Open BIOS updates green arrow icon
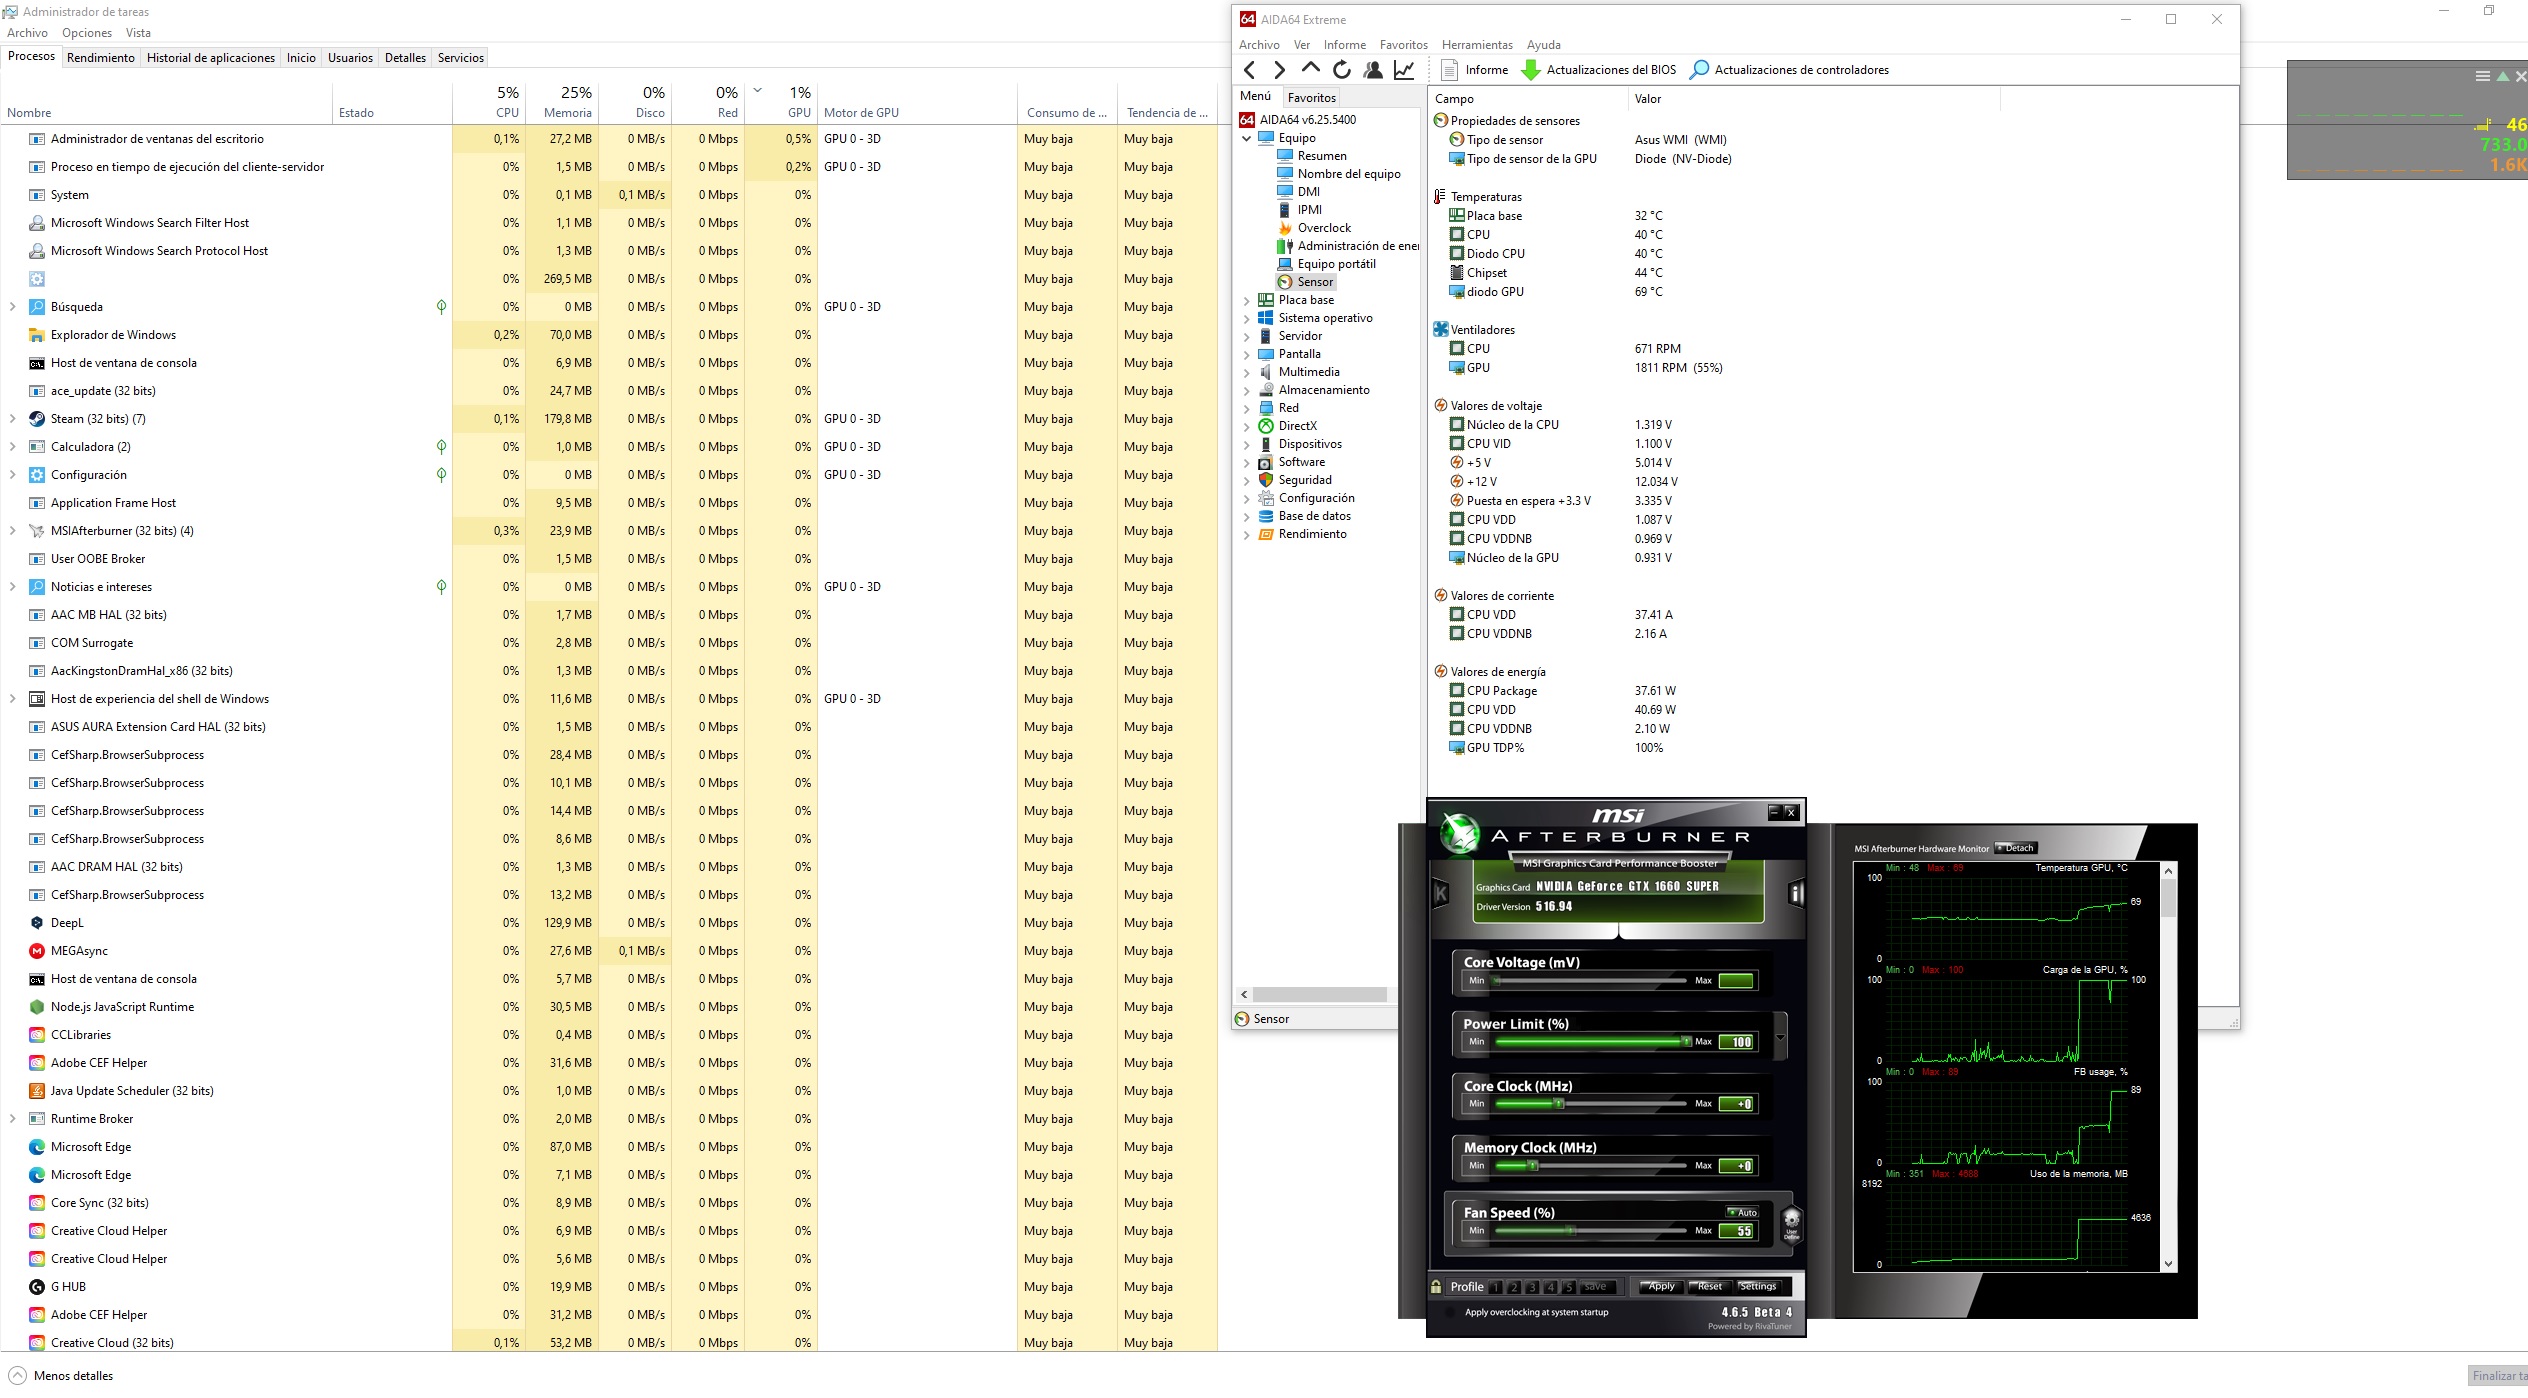The width and height of the screenshot is (2528, 1398). coord(1530,70)
